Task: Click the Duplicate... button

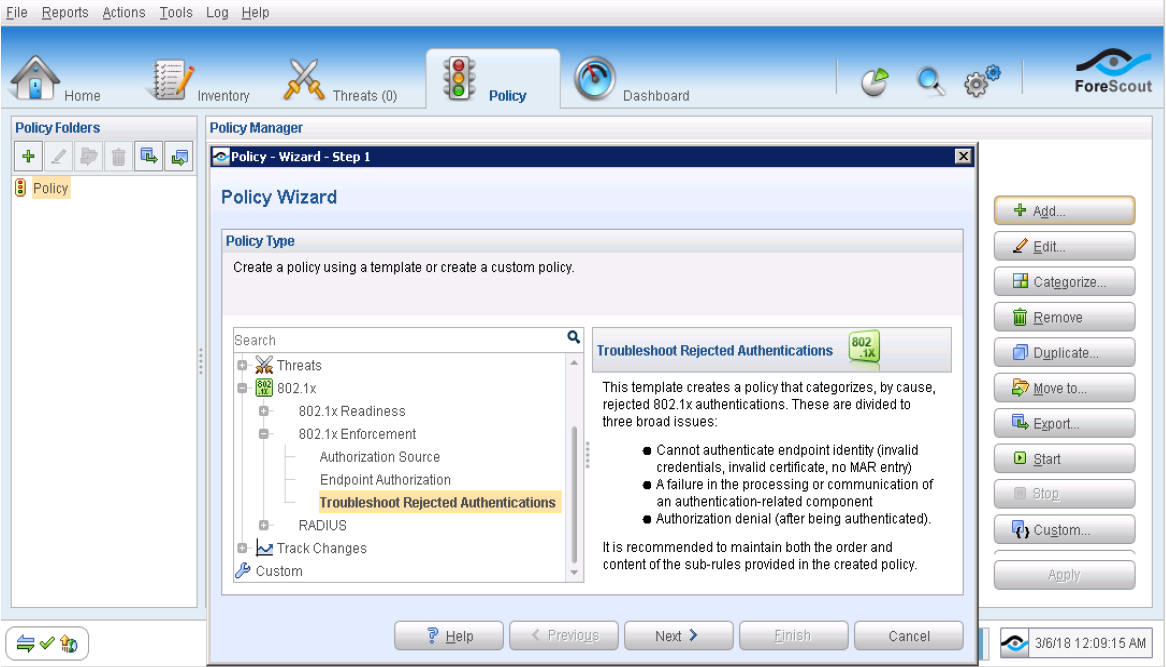Action: (1064, 352)
